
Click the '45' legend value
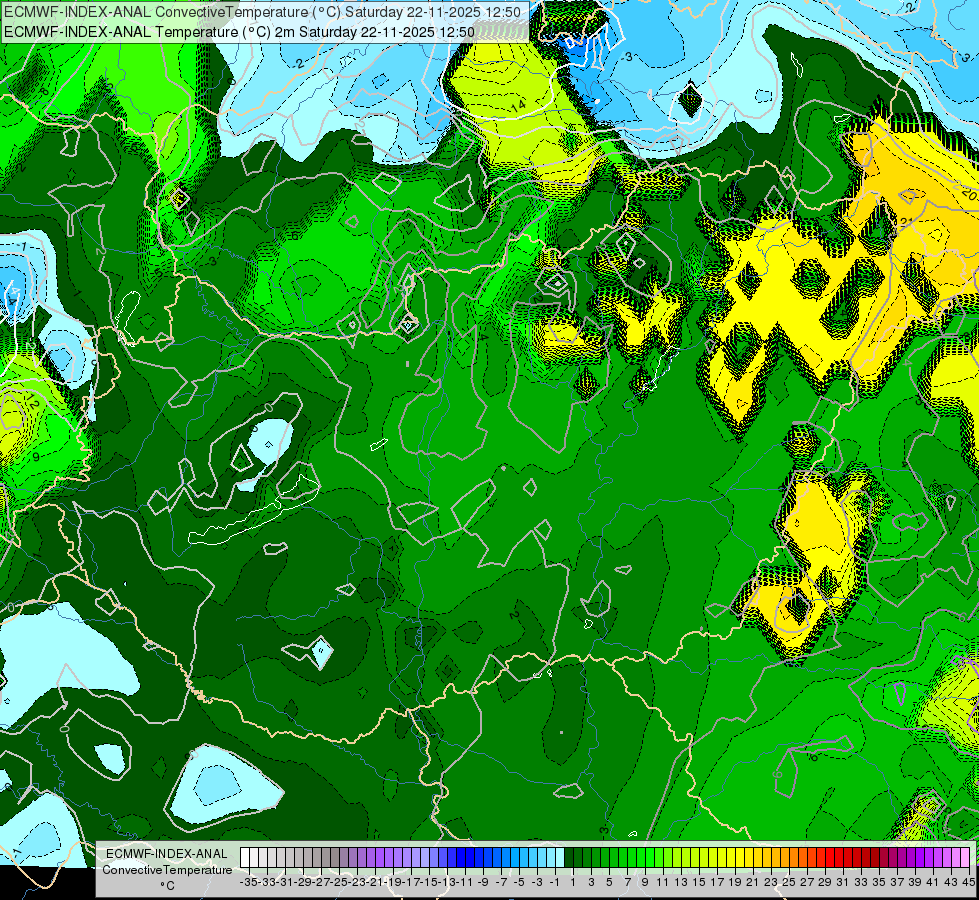pos(968,883)
